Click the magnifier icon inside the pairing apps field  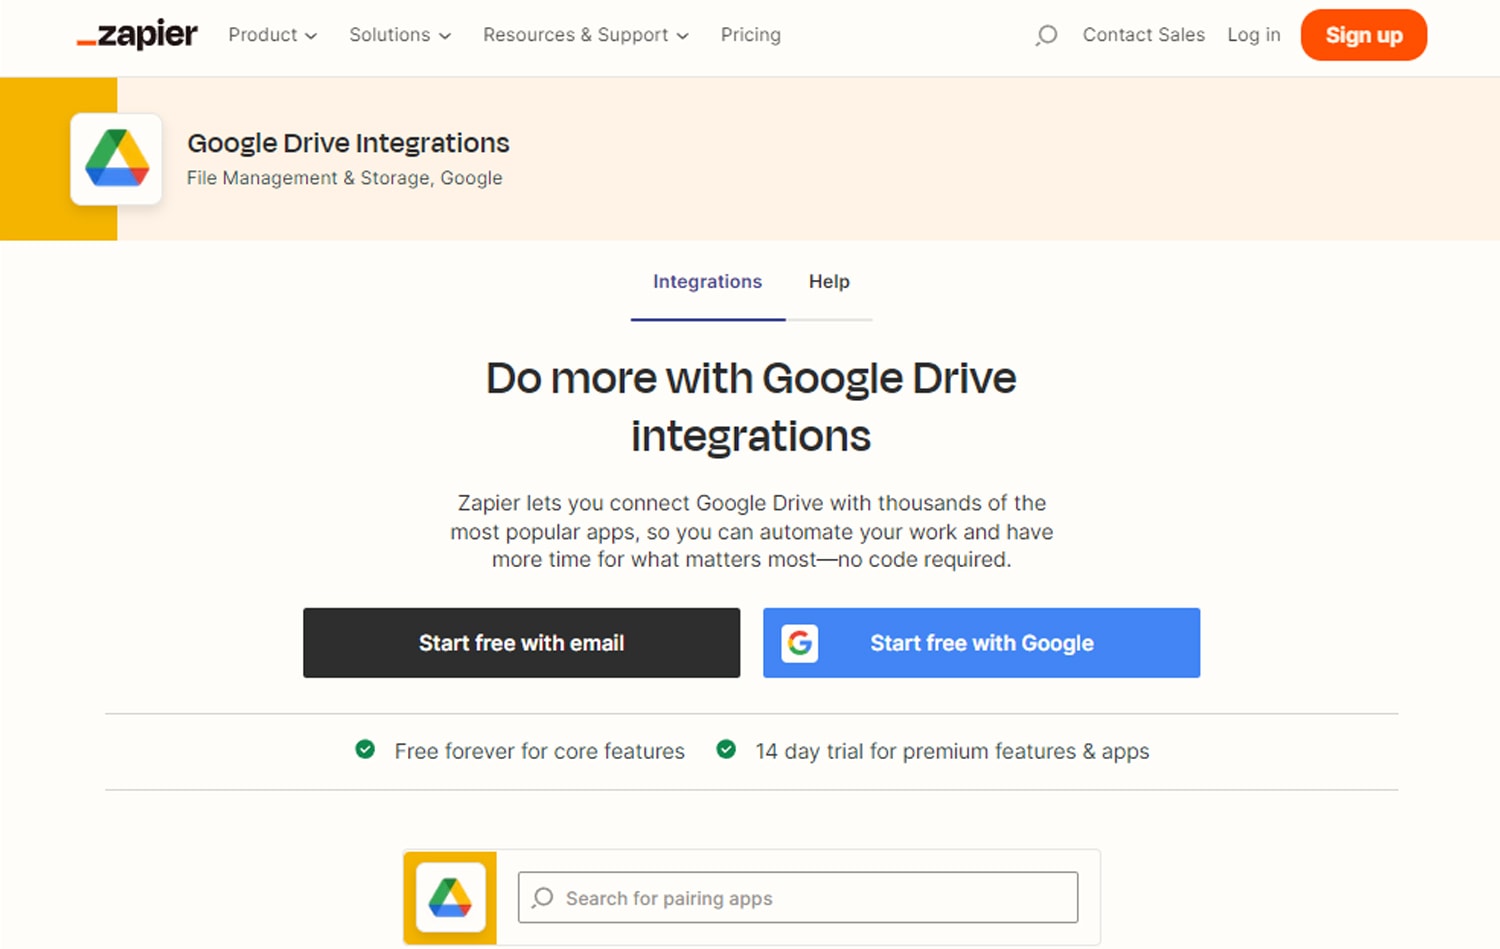[x=542, y=898]
